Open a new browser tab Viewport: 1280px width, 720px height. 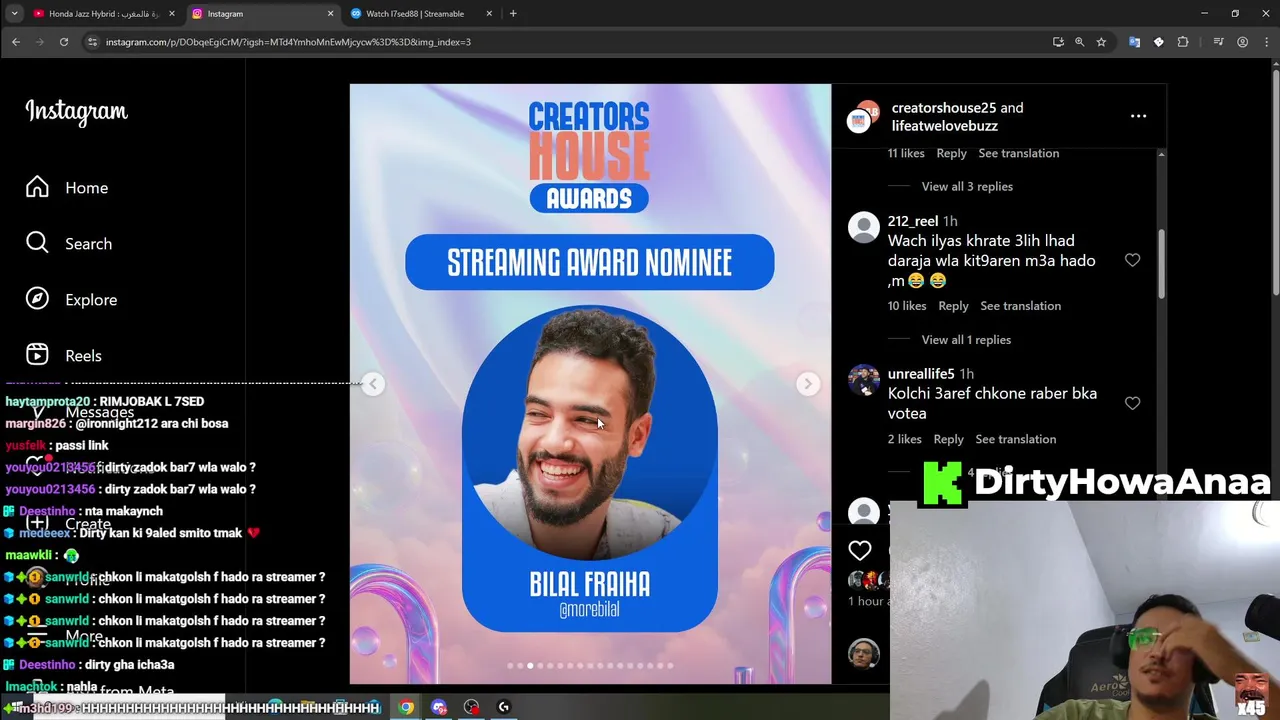[513, 14]
